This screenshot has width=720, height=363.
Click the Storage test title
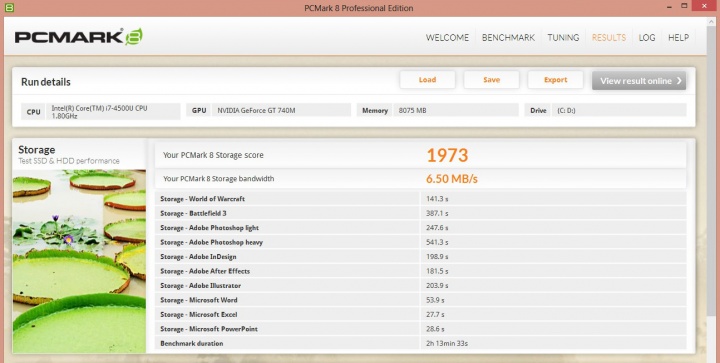point(36,150)
